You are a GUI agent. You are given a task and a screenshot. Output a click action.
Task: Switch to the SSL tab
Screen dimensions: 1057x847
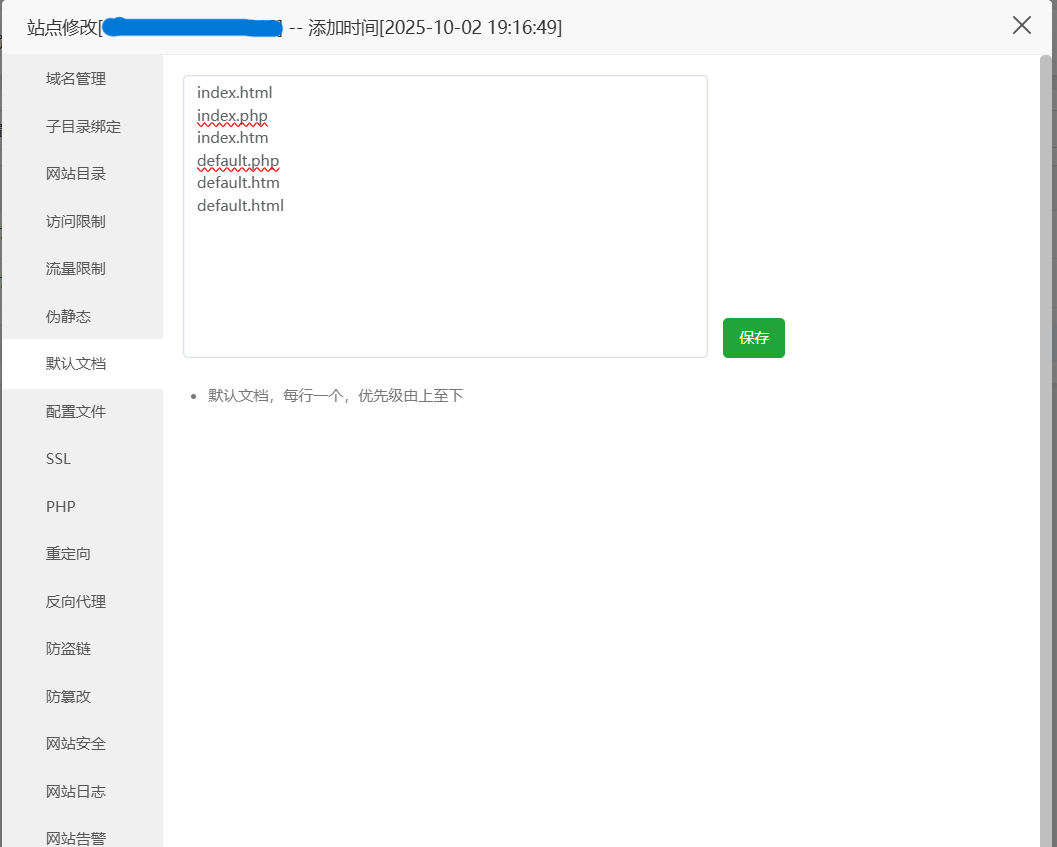point(58,459)
